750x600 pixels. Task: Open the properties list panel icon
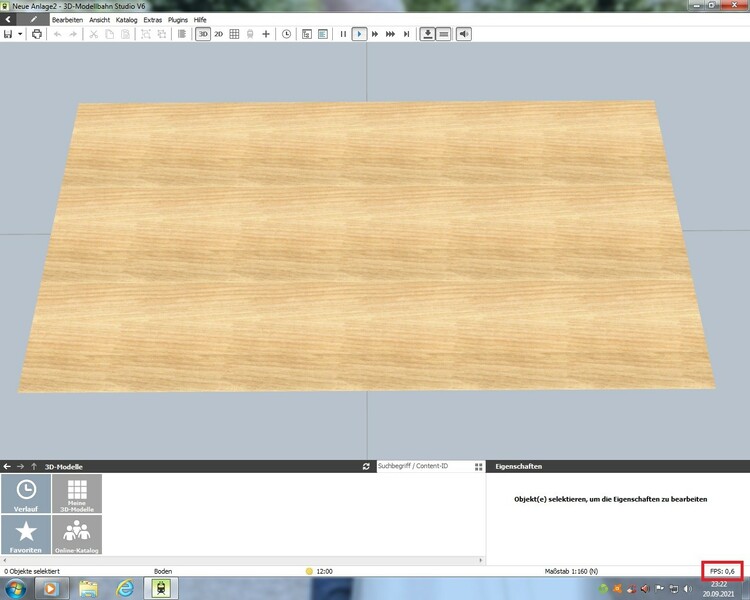point(323,34)
